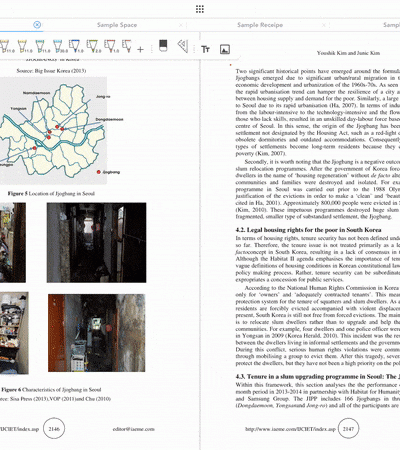Close the Sample Receipe tab
The width and height of the screenshot is (400, 450).
[x=324, y=25]
